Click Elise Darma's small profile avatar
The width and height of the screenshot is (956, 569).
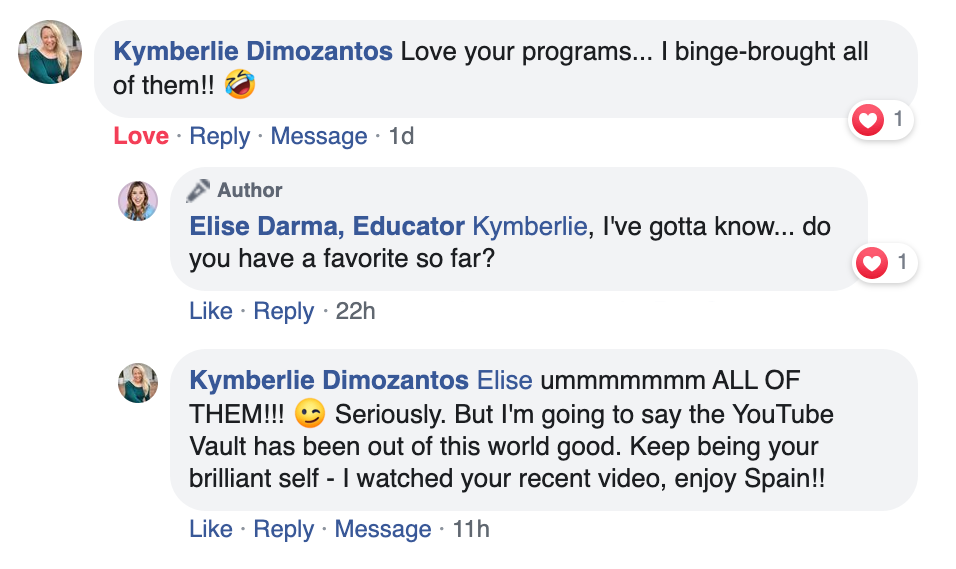(x=138, y=200)
